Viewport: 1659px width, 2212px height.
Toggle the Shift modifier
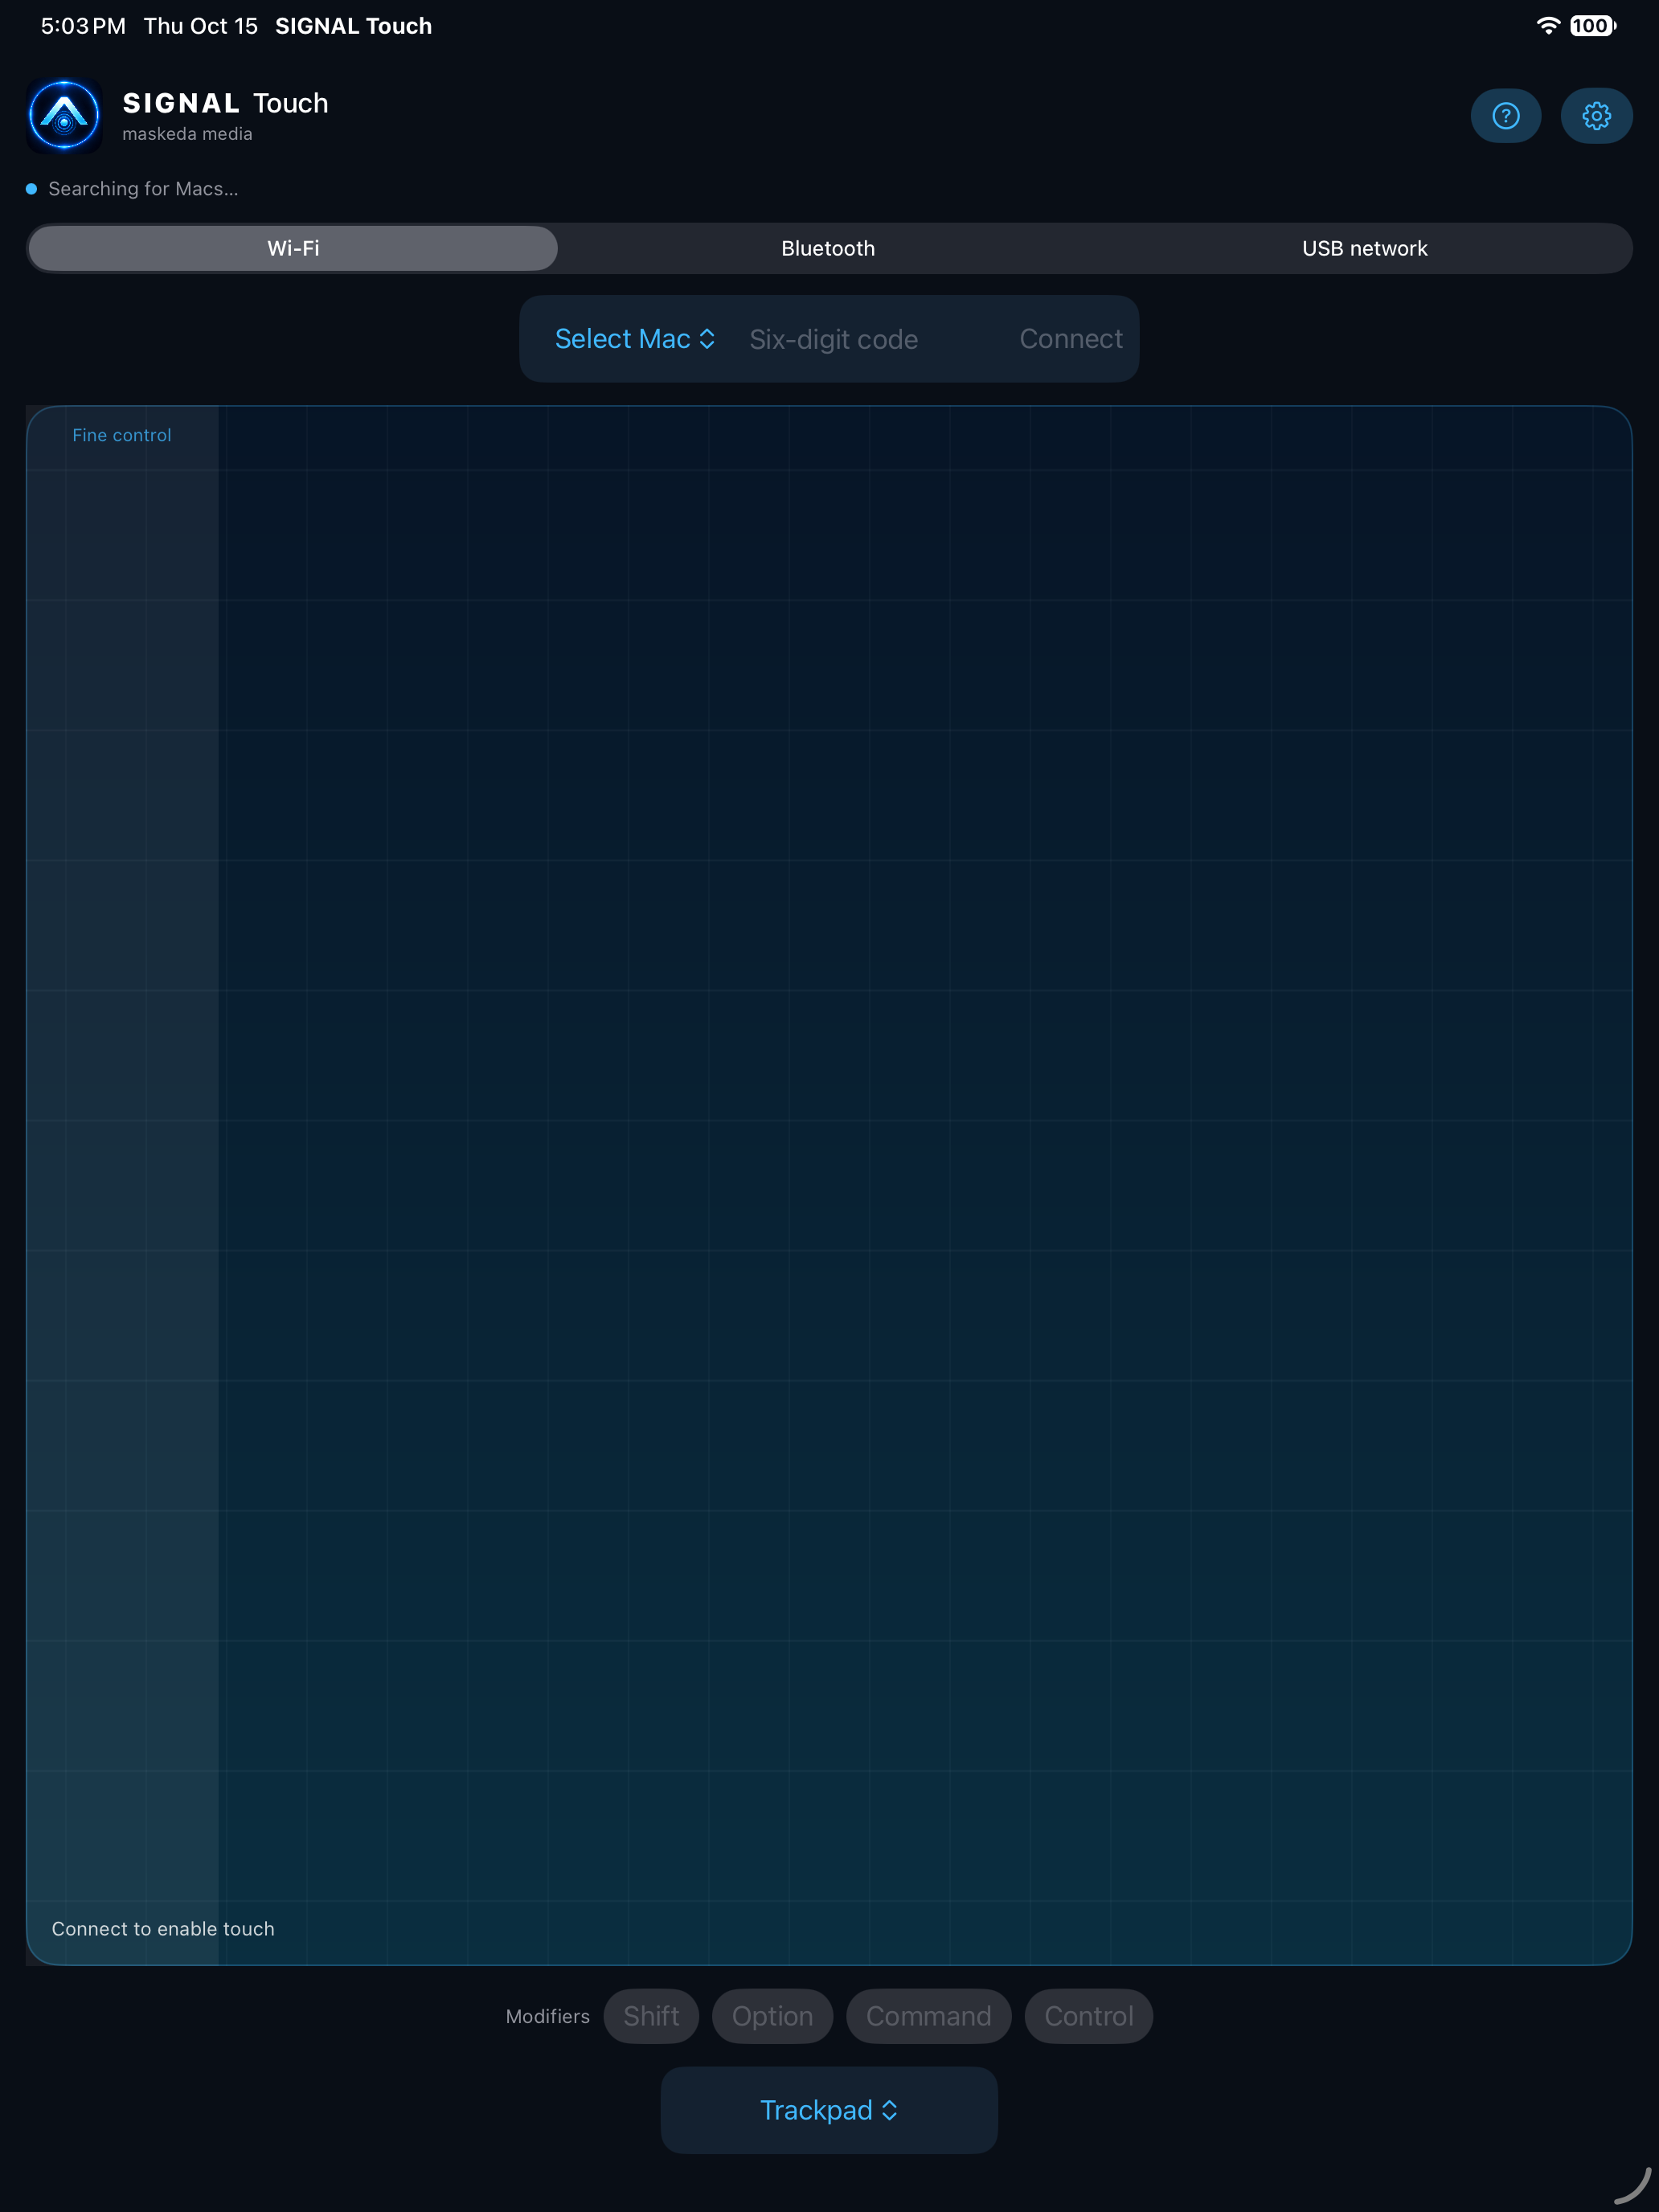pos(651,2016)
